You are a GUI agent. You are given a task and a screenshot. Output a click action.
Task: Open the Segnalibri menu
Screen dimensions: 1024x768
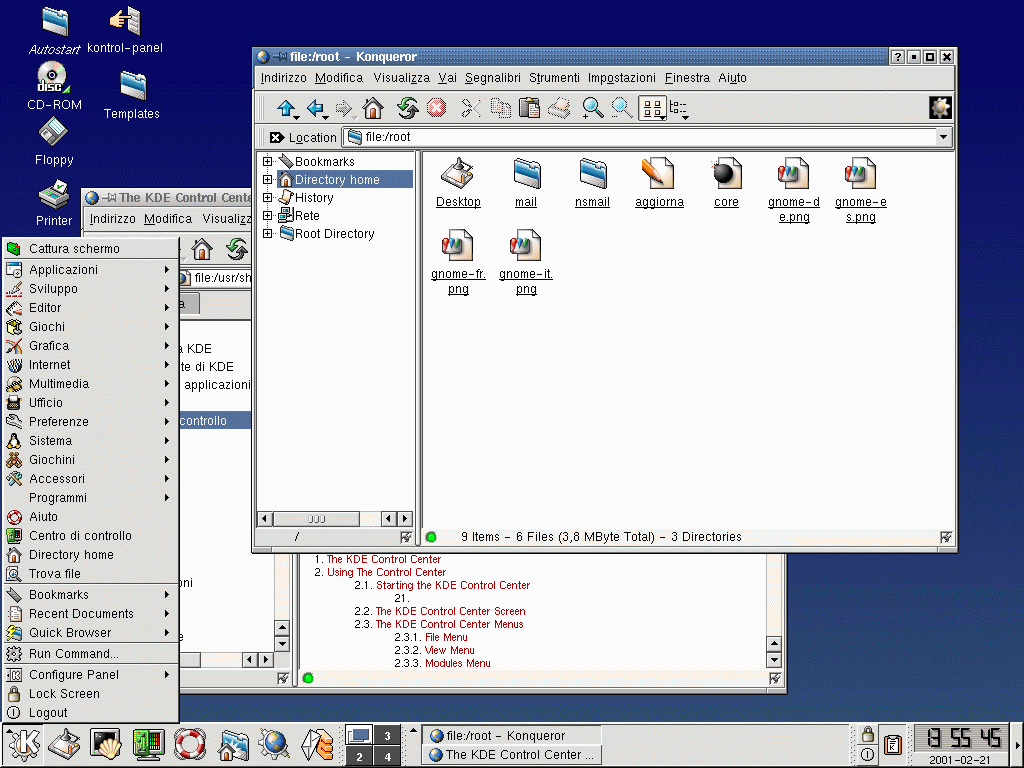(492, 78)
